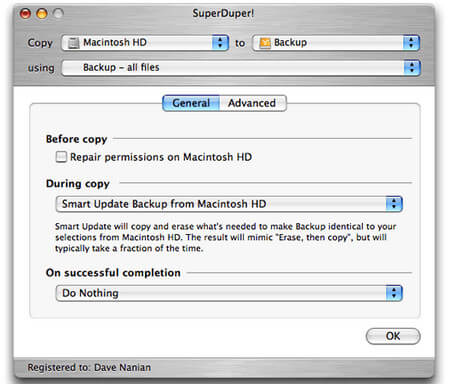Click the SuperDuper! window title bar
This screenshot has height=384, width=450.
pos(223,13)
